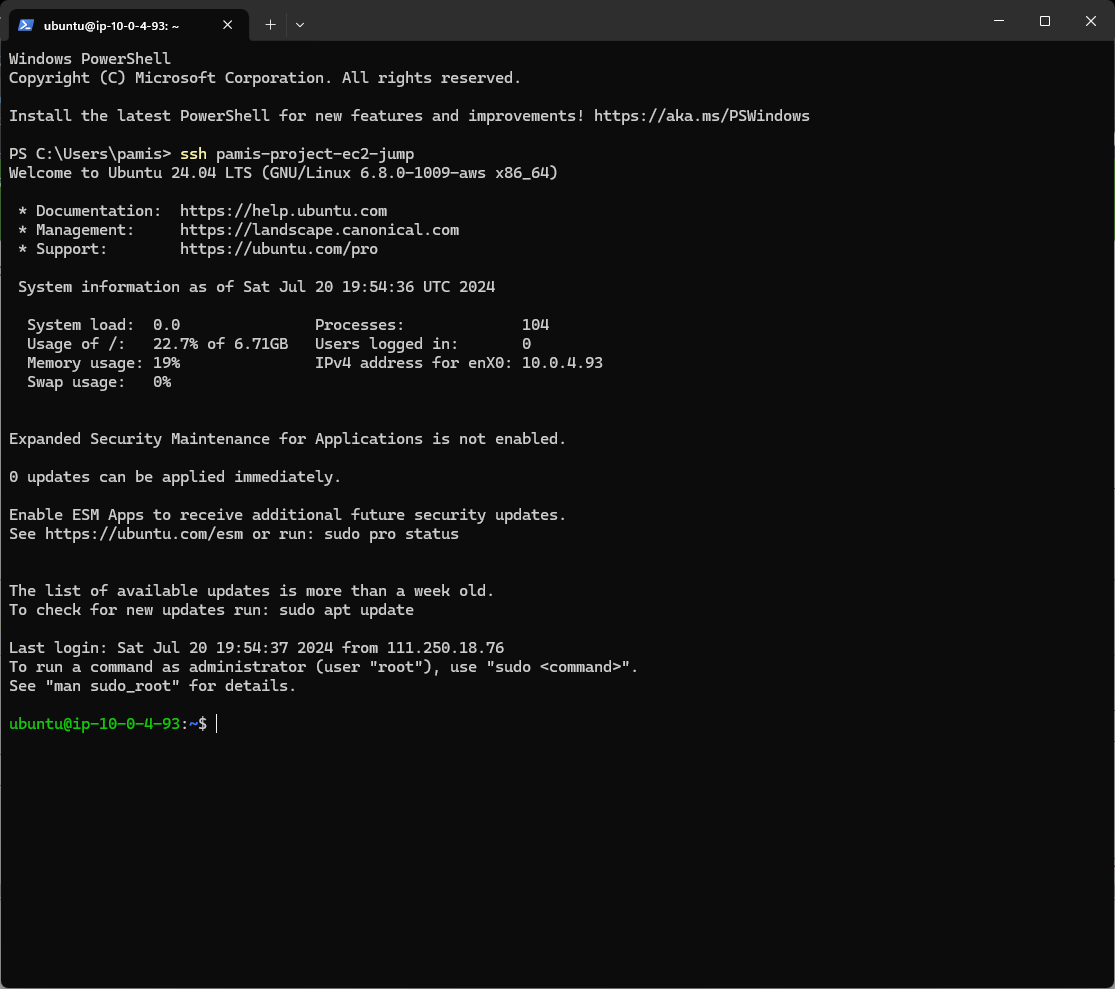Click the 'sudo pro status' text
Viewport: 1115px width, 989px height.
click(x=391, y=534)
